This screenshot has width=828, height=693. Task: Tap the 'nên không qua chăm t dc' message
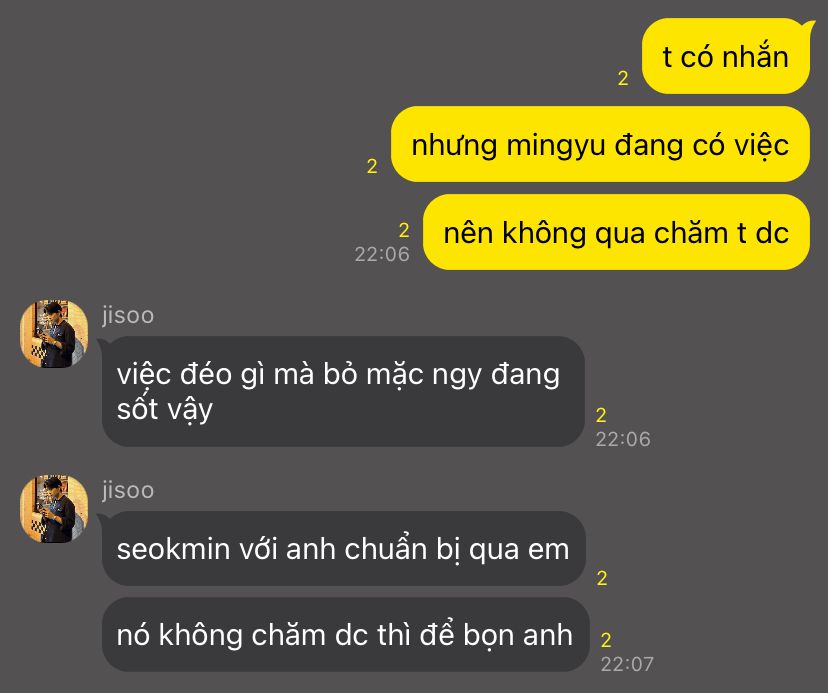(616, 232)
